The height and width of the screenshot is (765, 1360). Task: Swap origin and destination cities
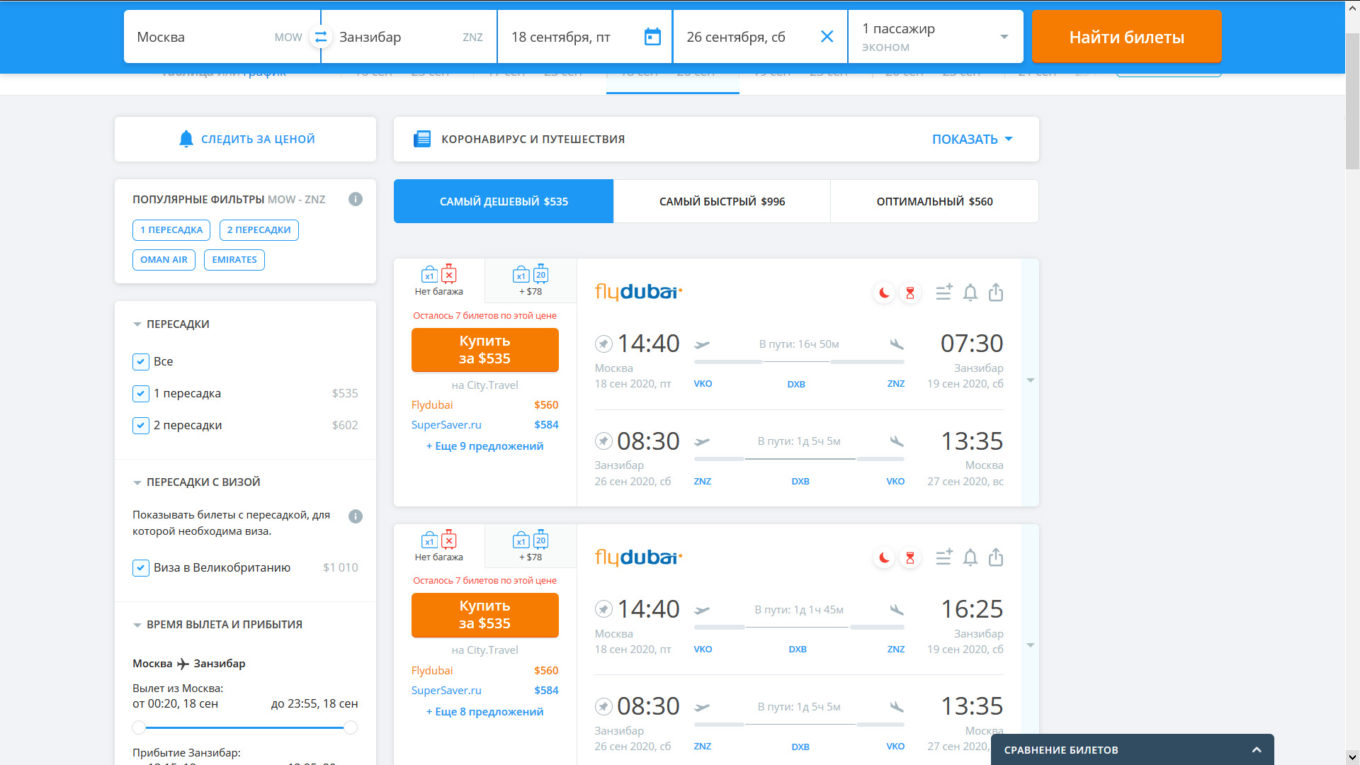pyautogui.click(x=321, y=37)
